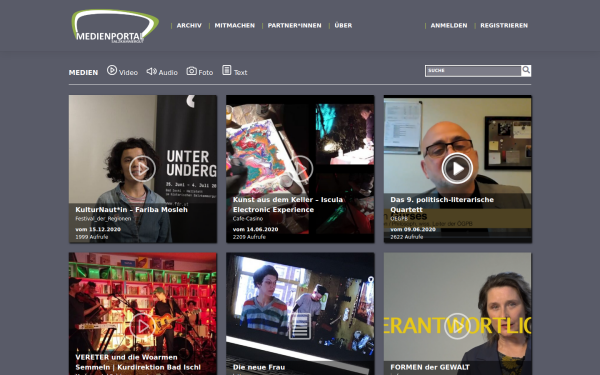Click the magnifying glass search button

(x=526, y=70)
